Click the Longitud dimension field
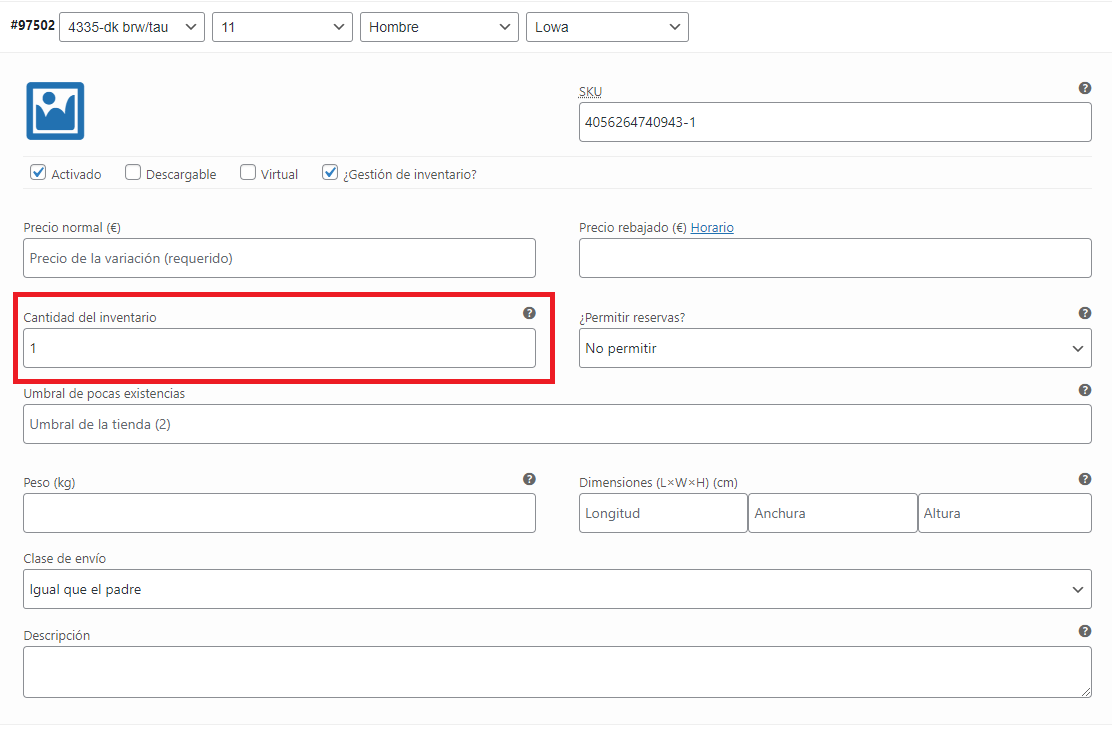This screenshot has width=1112, height=729. coord(663,513)
